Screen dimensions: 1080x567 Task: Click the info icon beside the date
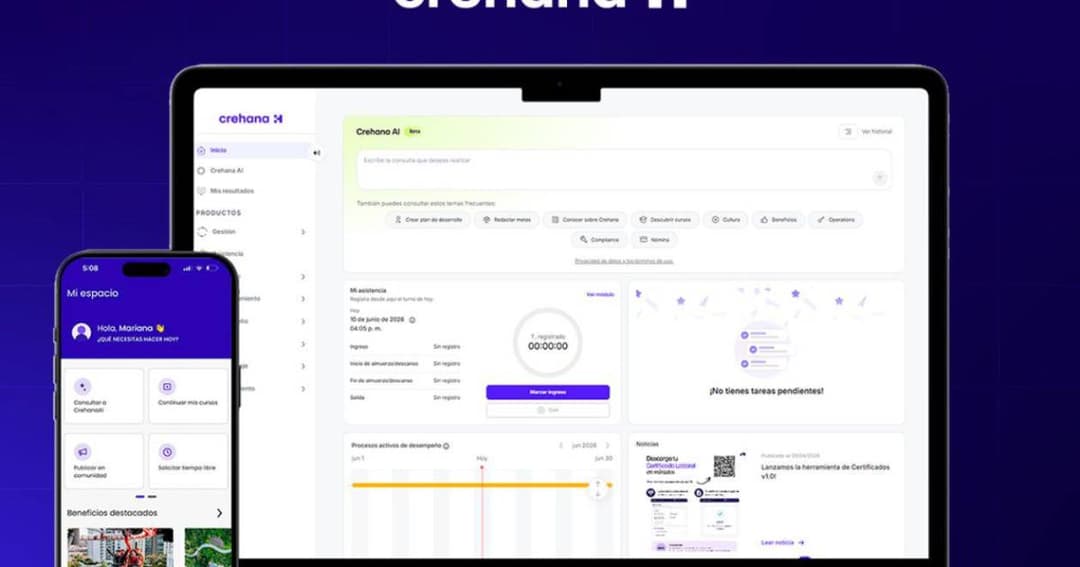413,320
